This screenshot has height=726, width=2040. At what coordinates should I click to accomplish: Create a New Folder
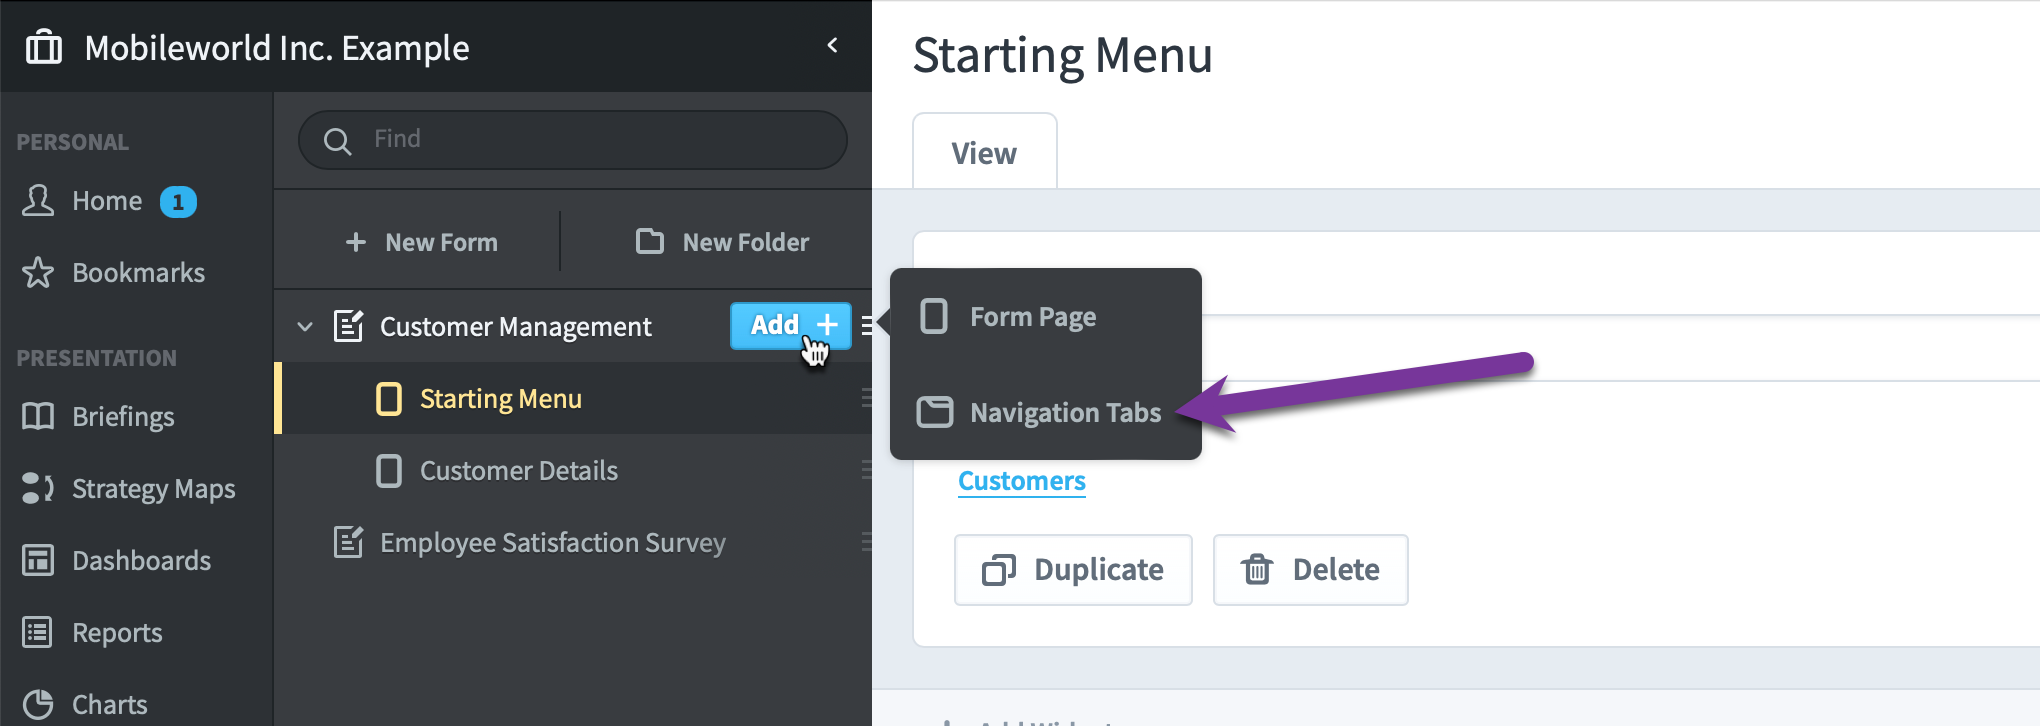click(723, 242)
